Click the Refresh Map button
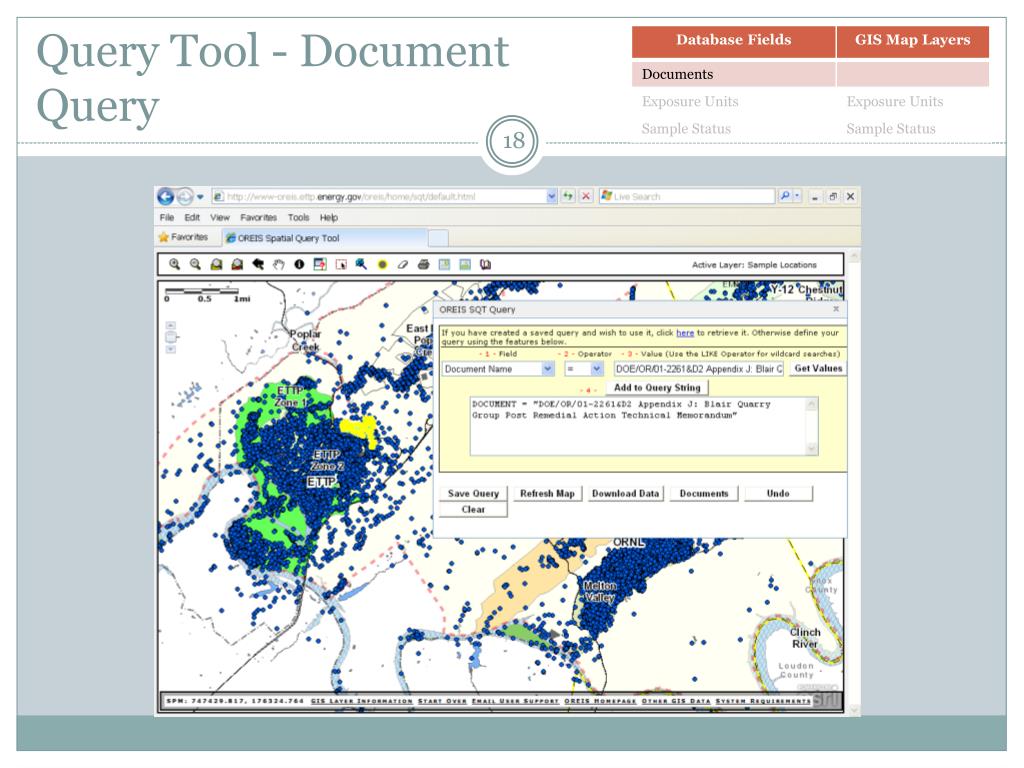 click(x=547, y=494)
